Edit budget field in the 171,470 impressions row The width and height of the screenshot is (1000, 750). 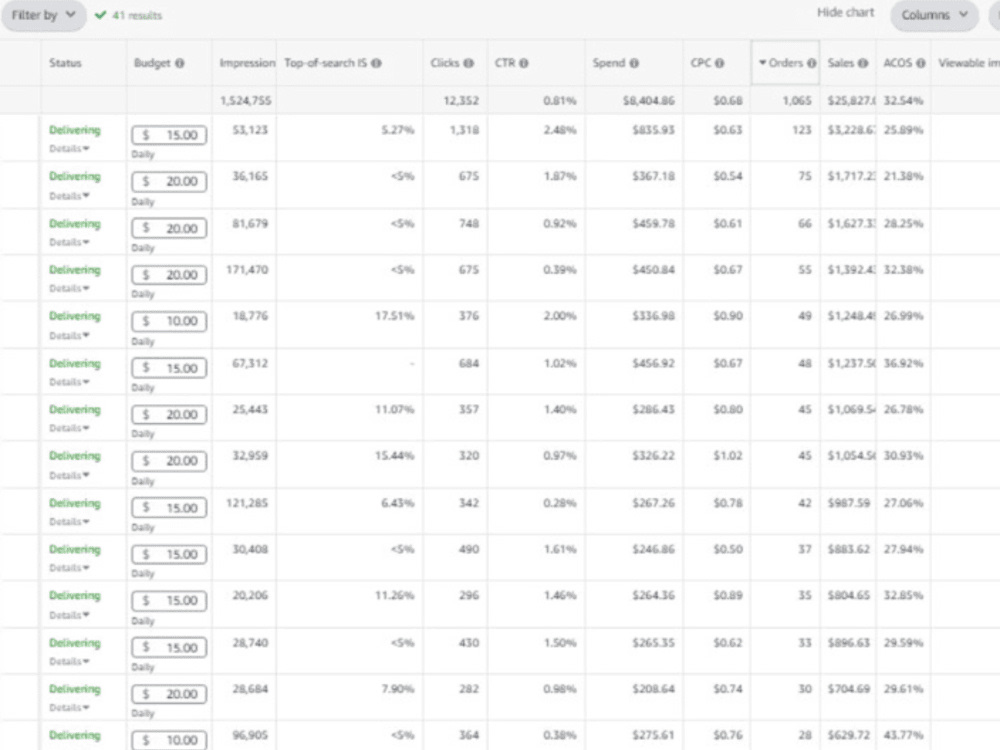coord(169,275)
